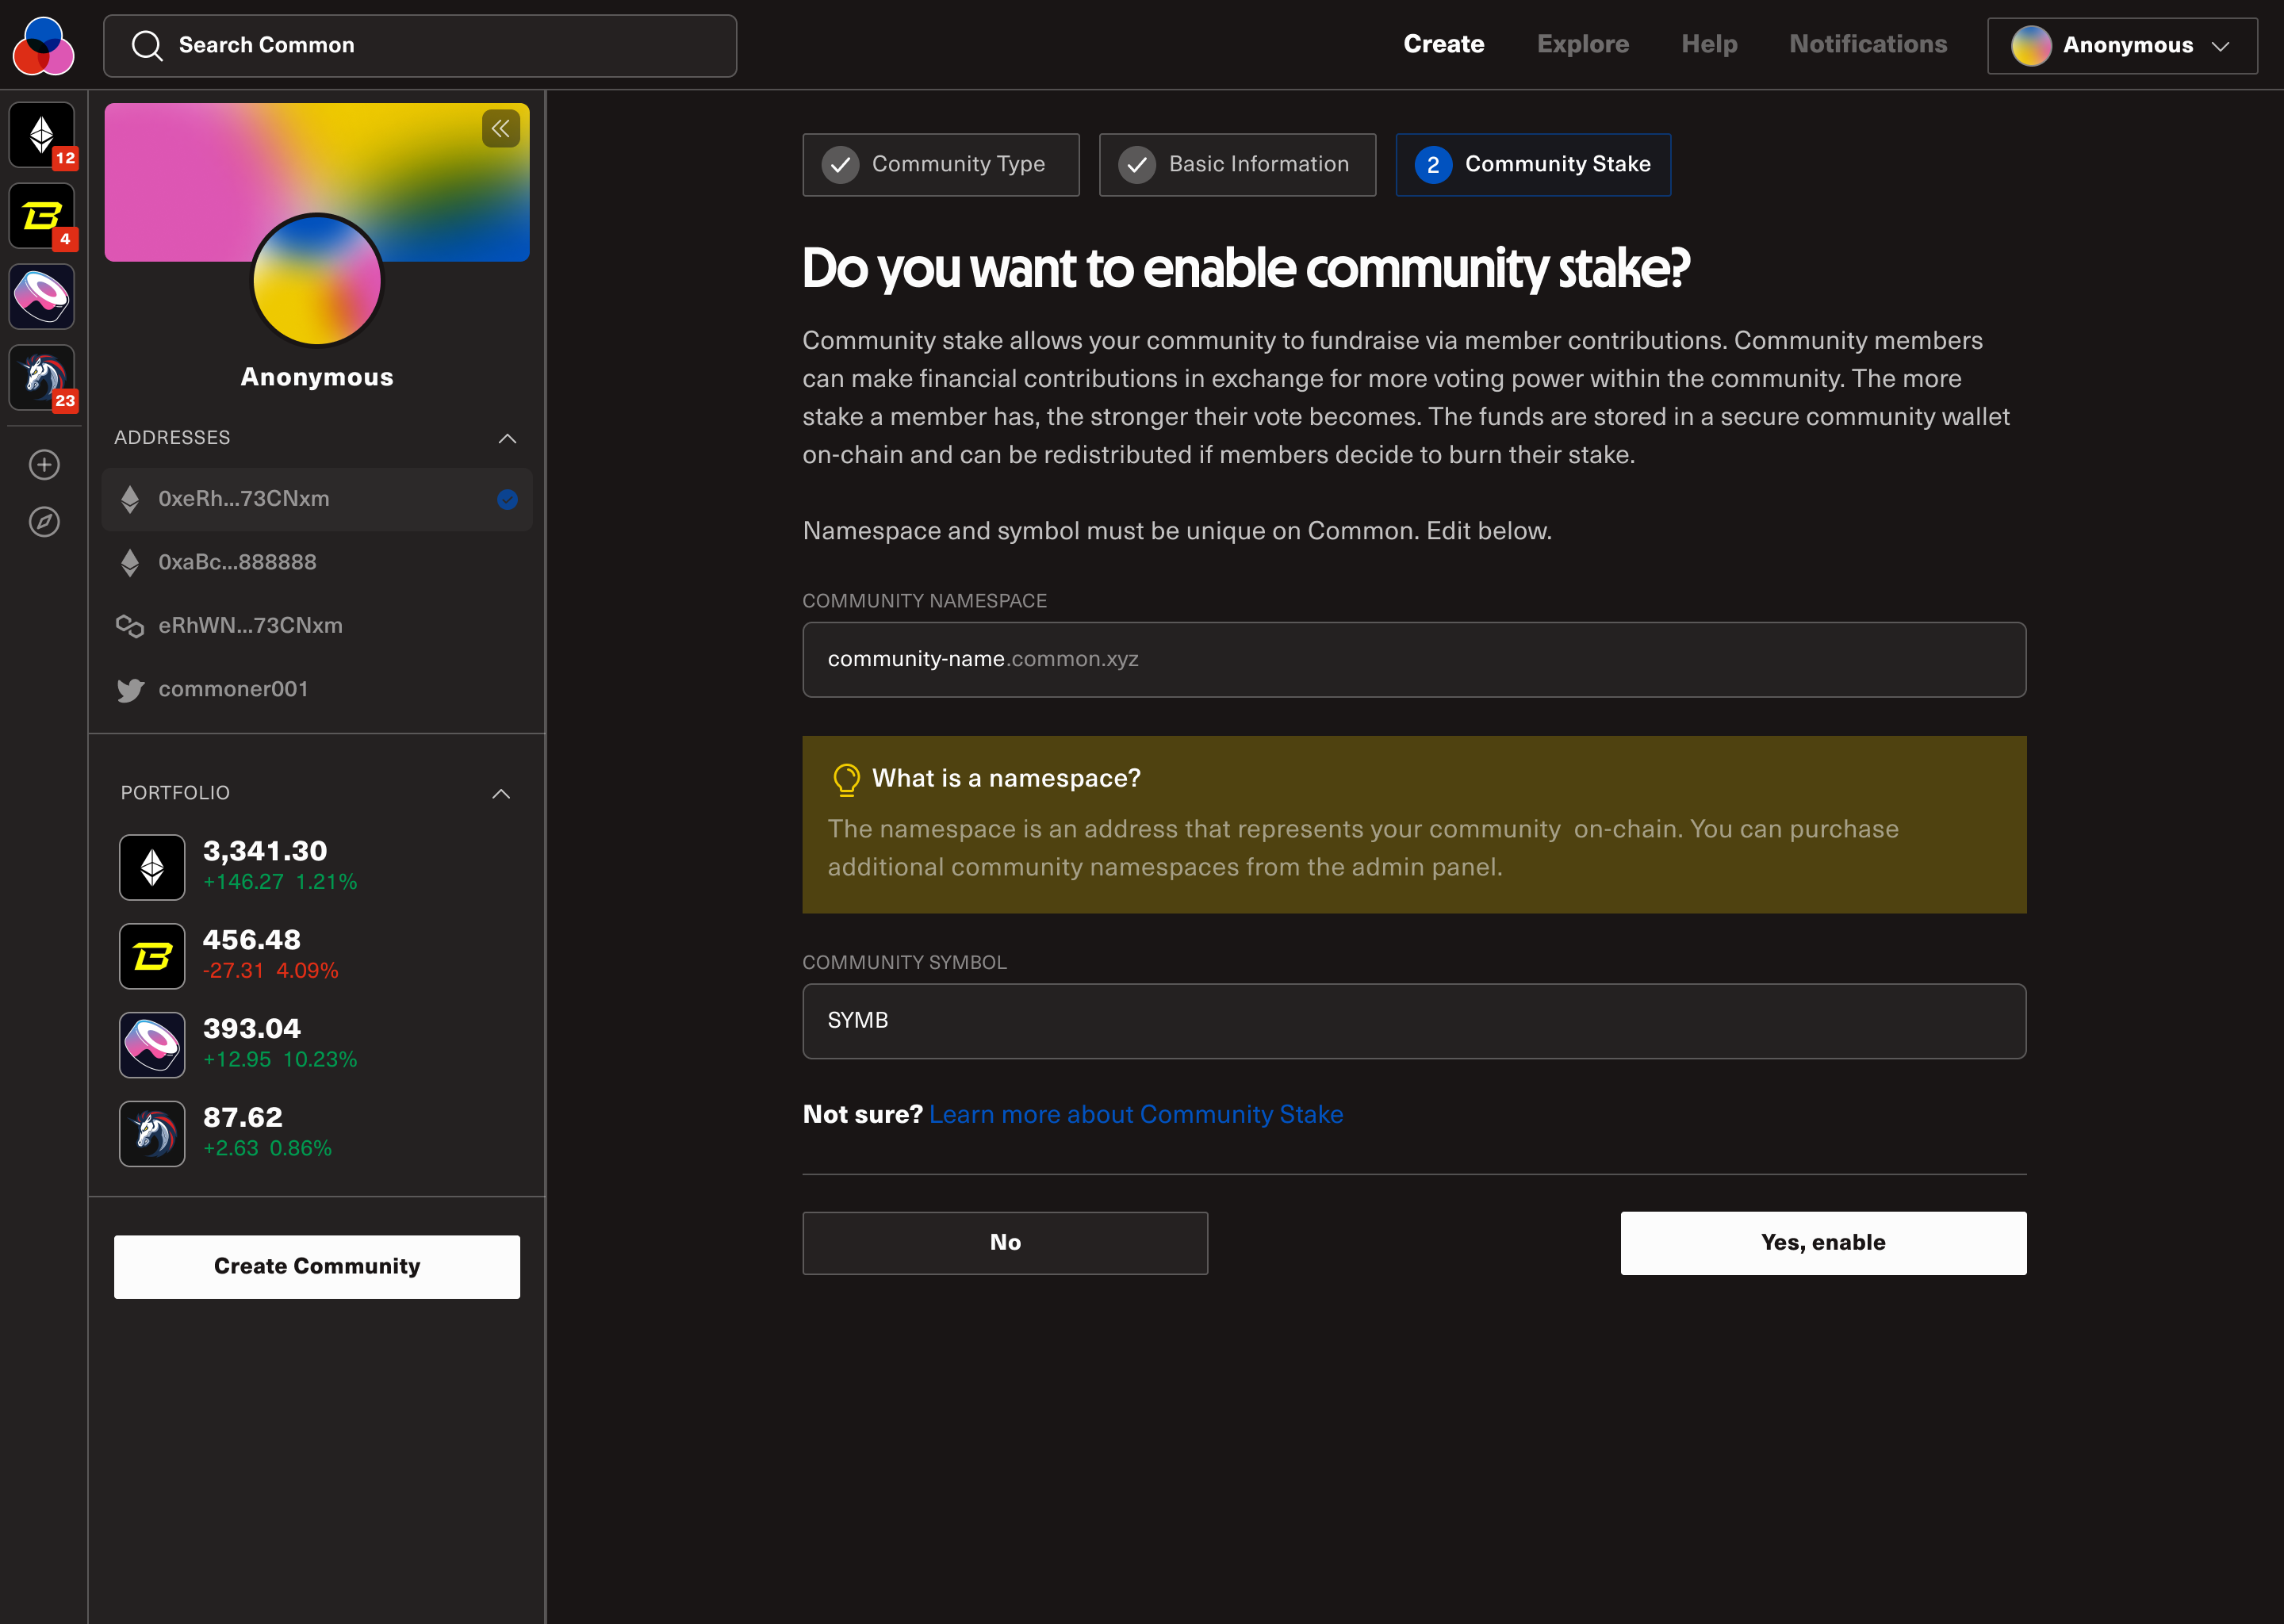Click the gradient profile avatar circle
This screenshot has height=1624, width=2284.
pyautogui.click(x=317, y=280)
